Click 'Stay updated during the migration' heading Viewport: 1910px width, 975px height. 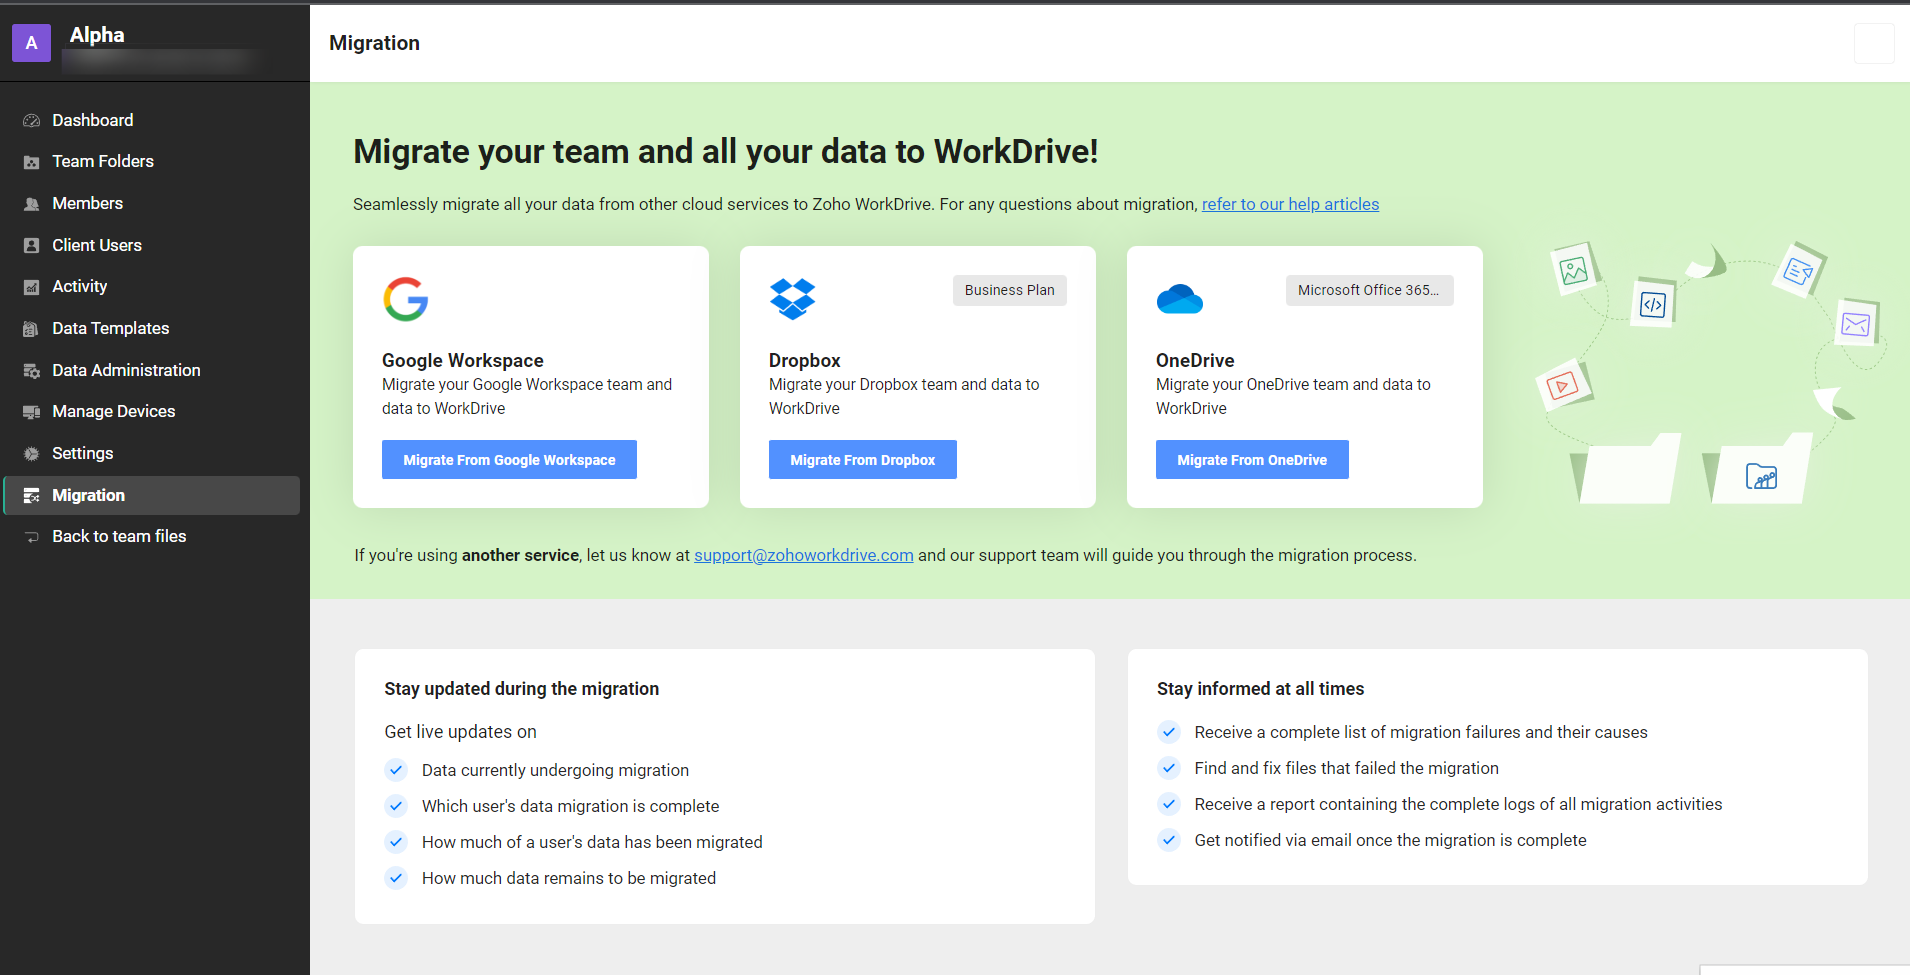[x=522, y=689]
